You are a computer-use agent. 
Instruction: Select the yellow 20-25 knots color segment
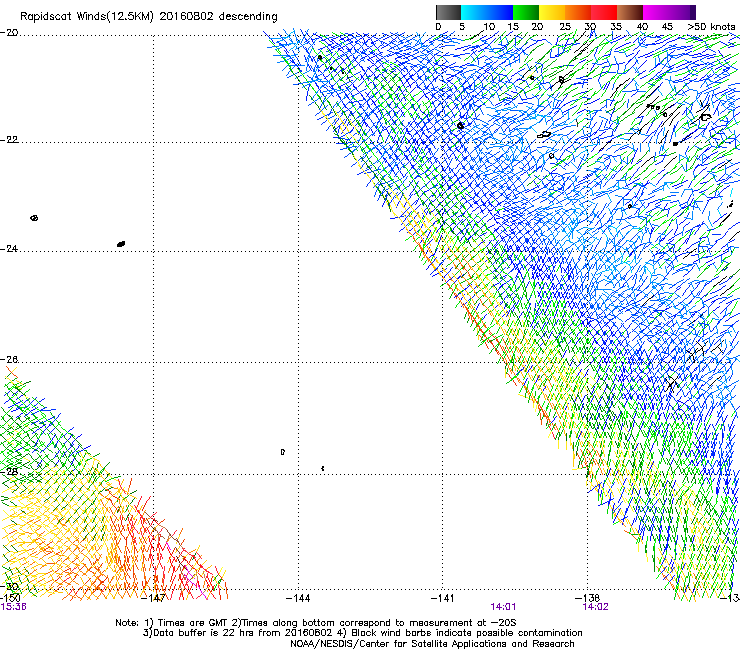point(552,12)
